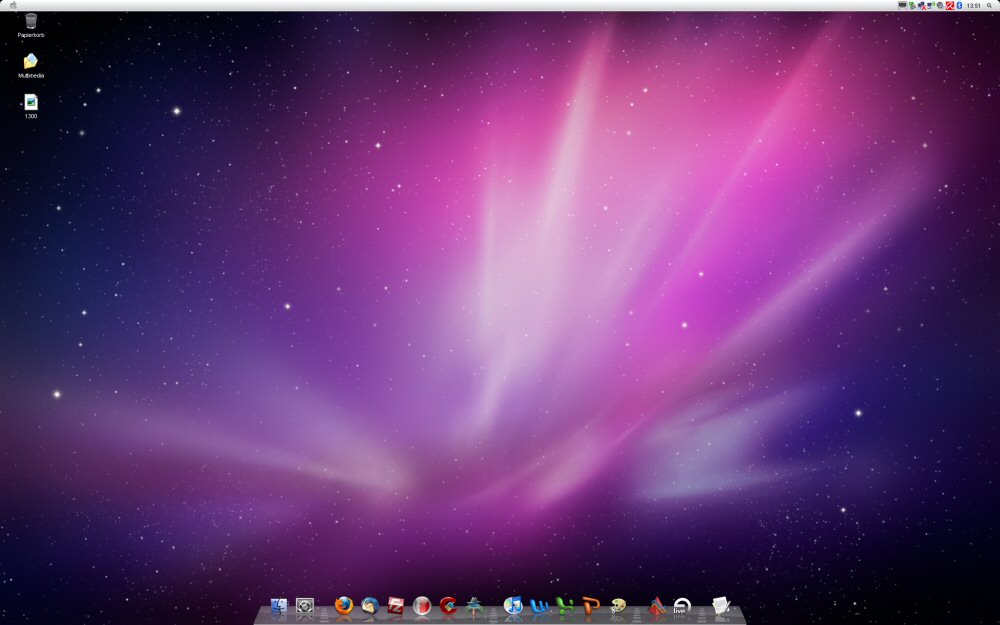Open Excel from the dock
Viewport: 1000px width, 625px height.
tap(566, 606)
